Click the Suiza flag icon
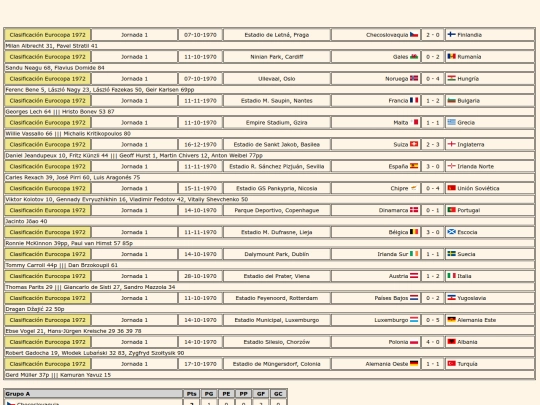540x405 pixels. pyautogui.click(x=414, y=144)
